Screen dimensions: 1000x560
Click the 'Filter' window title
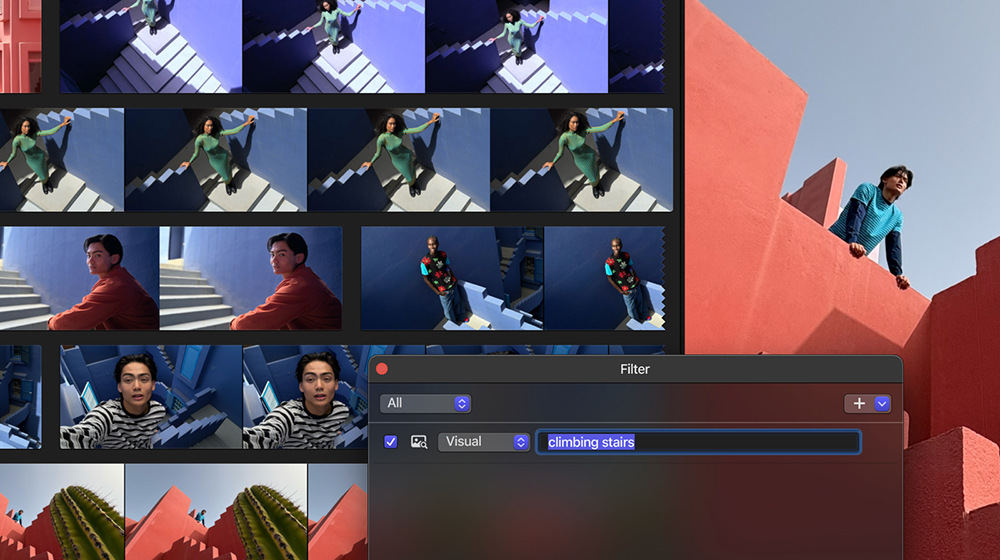635,369
